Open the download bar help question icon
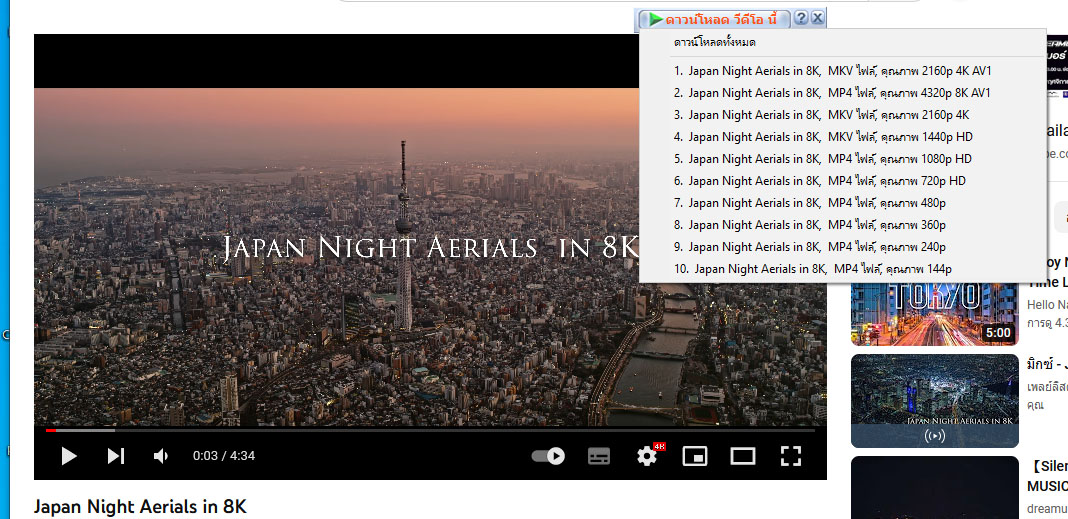 (801, 18)
